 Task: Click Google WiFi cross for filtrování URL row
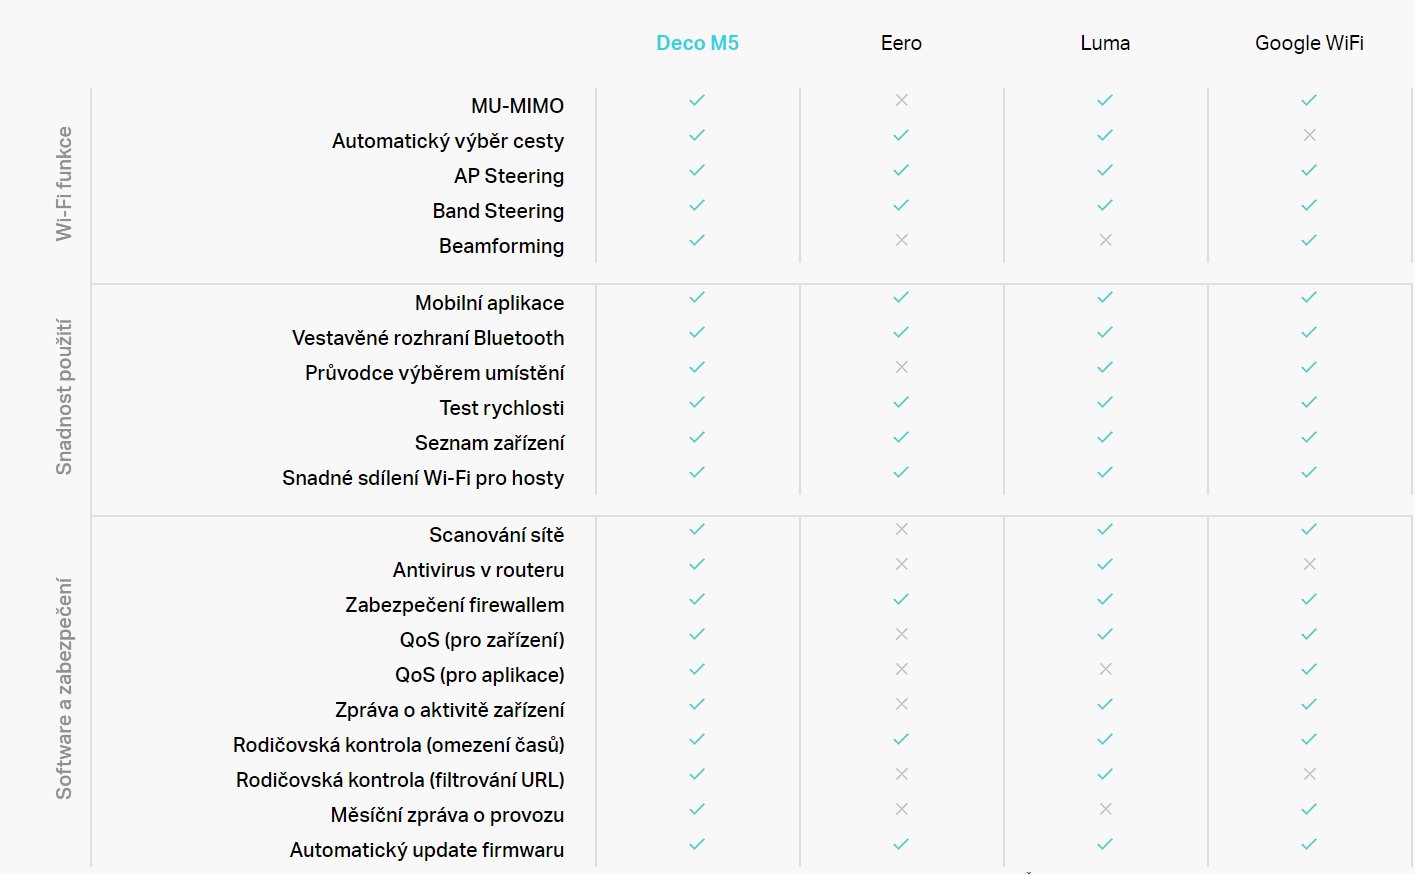pyautogui.click(x=1309, y=774)
